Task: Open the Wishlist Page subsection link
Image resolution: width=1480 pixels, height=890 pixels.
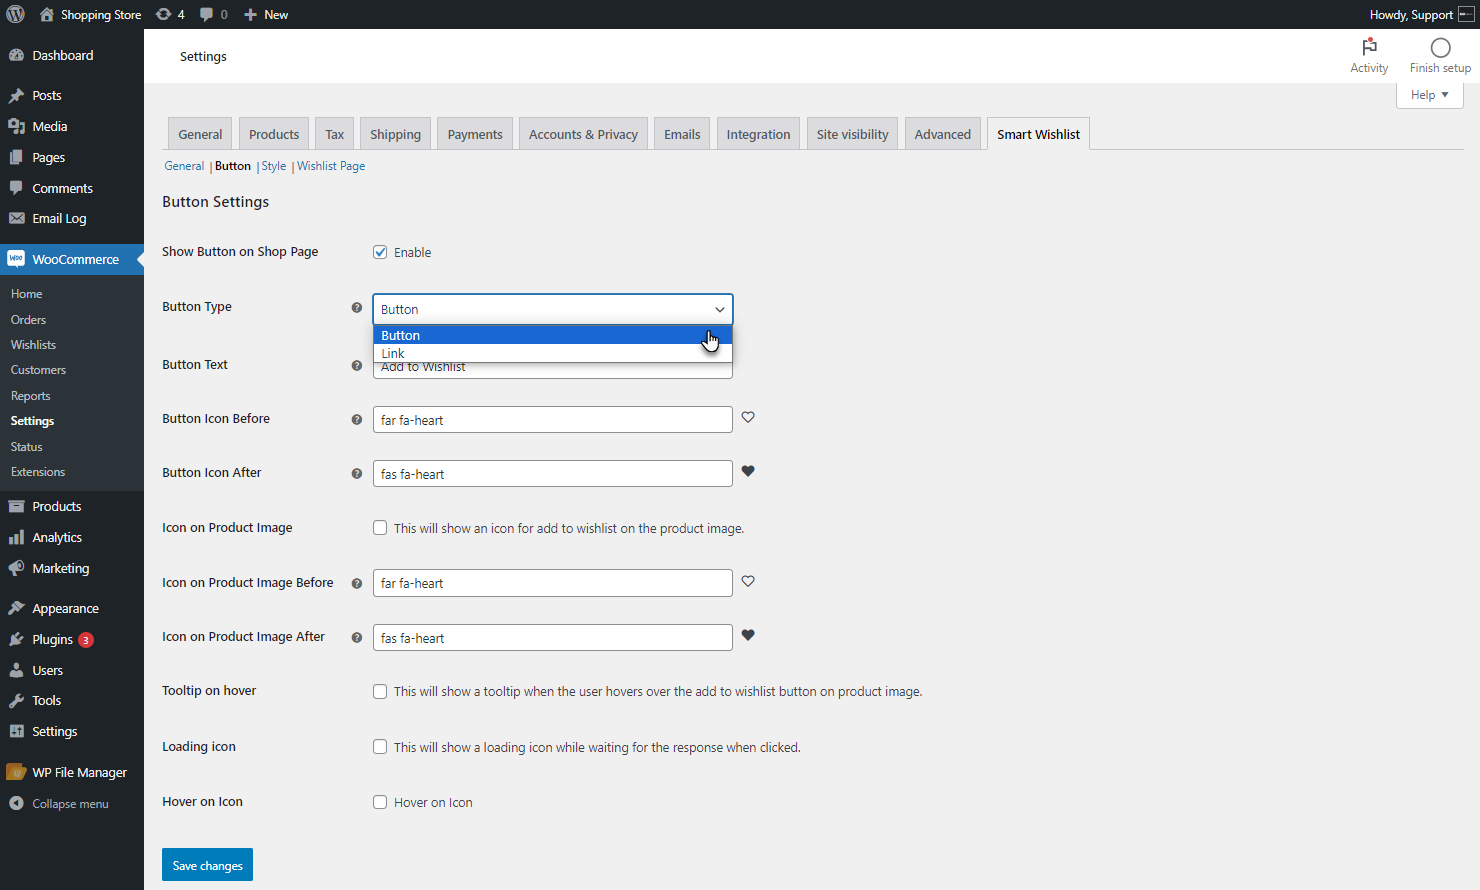Action: pyautogui.click(x=331, y=166)
